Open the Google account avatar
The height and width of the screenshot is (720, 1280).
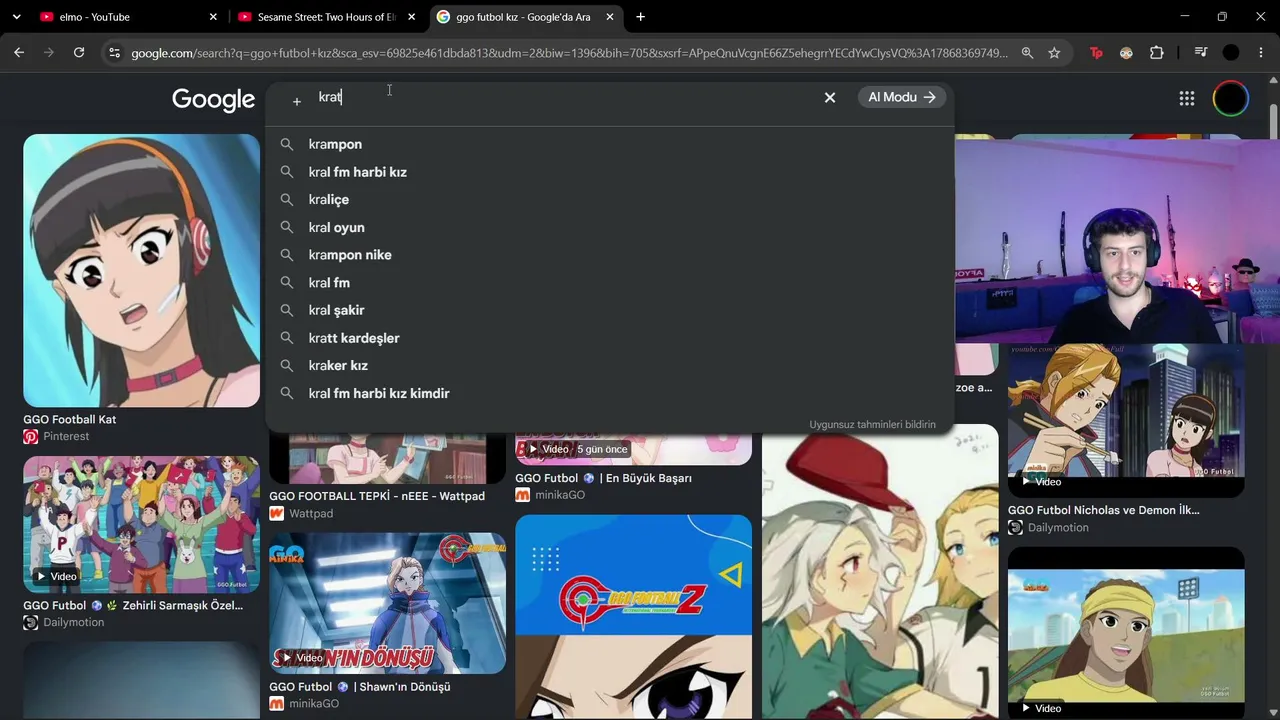[1231, 98]
